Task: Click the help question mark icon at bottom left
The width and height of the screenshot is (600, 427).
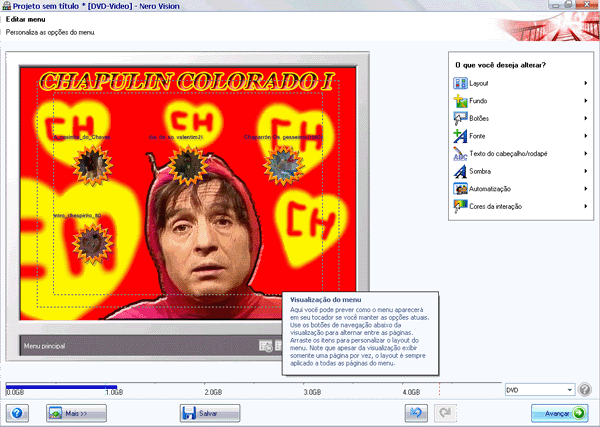Action: click(19, 412)
